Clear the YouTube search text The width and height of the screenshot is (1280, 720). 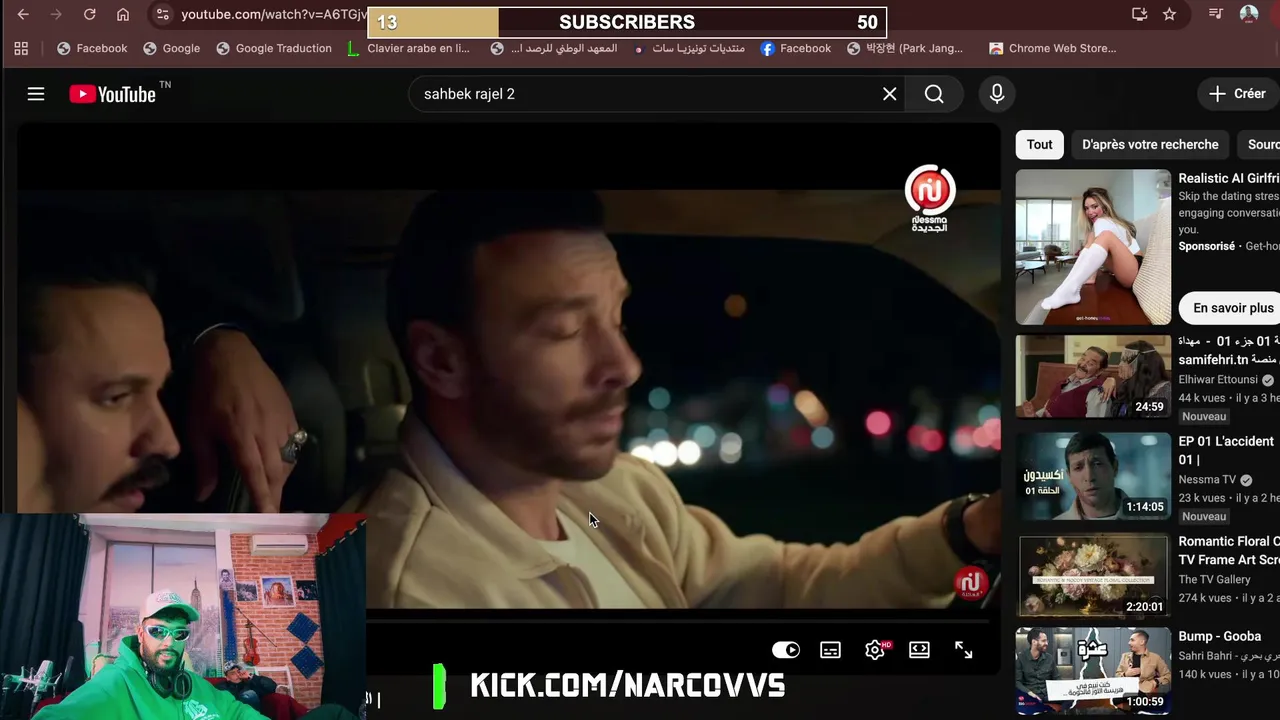pos(889,94)
